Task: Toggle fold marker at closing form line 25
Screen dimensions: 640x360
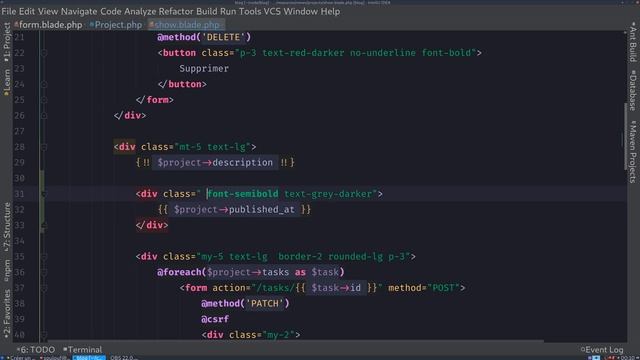Action: point(44,100)
